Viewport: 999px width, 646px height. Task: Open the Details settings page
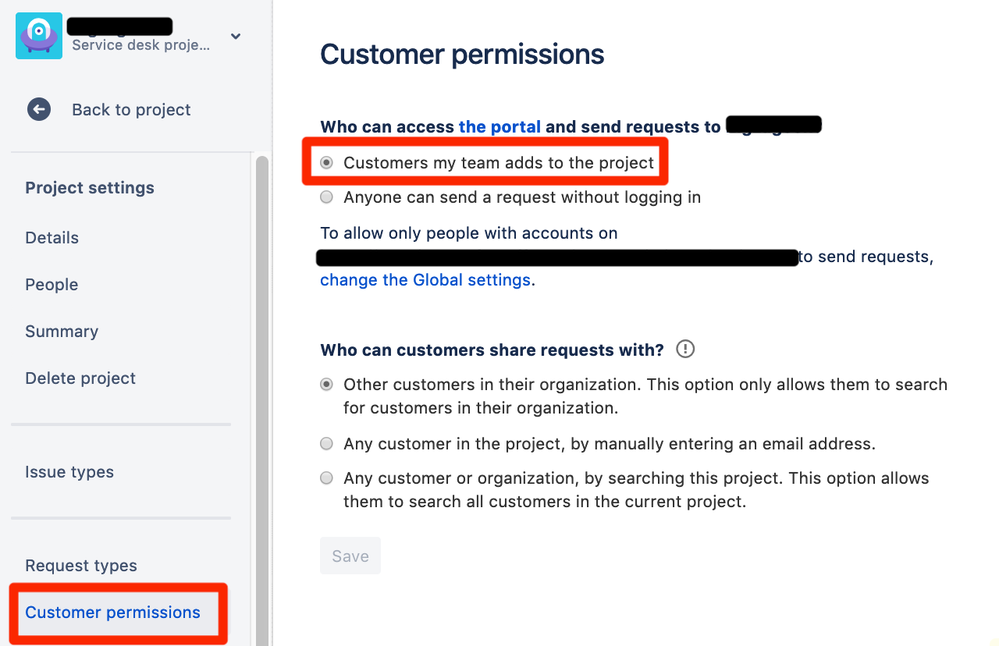click(51, 238)
